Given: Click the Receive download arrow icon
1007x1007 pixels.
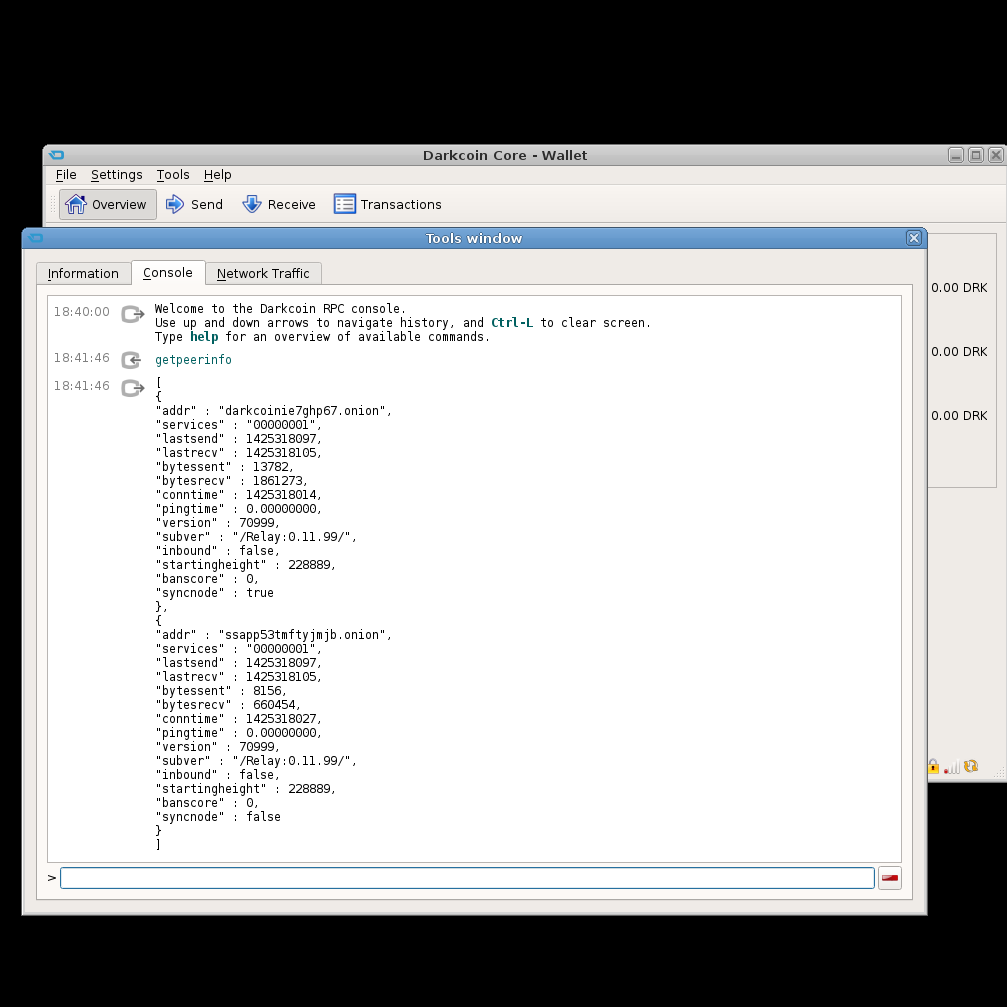Looking at the screenshot, I should [x=252, y=204].
